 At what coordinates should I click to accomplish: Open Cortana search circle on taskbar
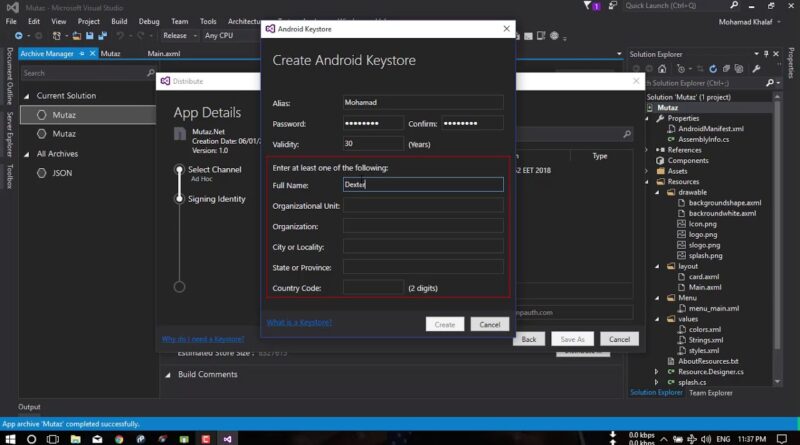(32, 439)
